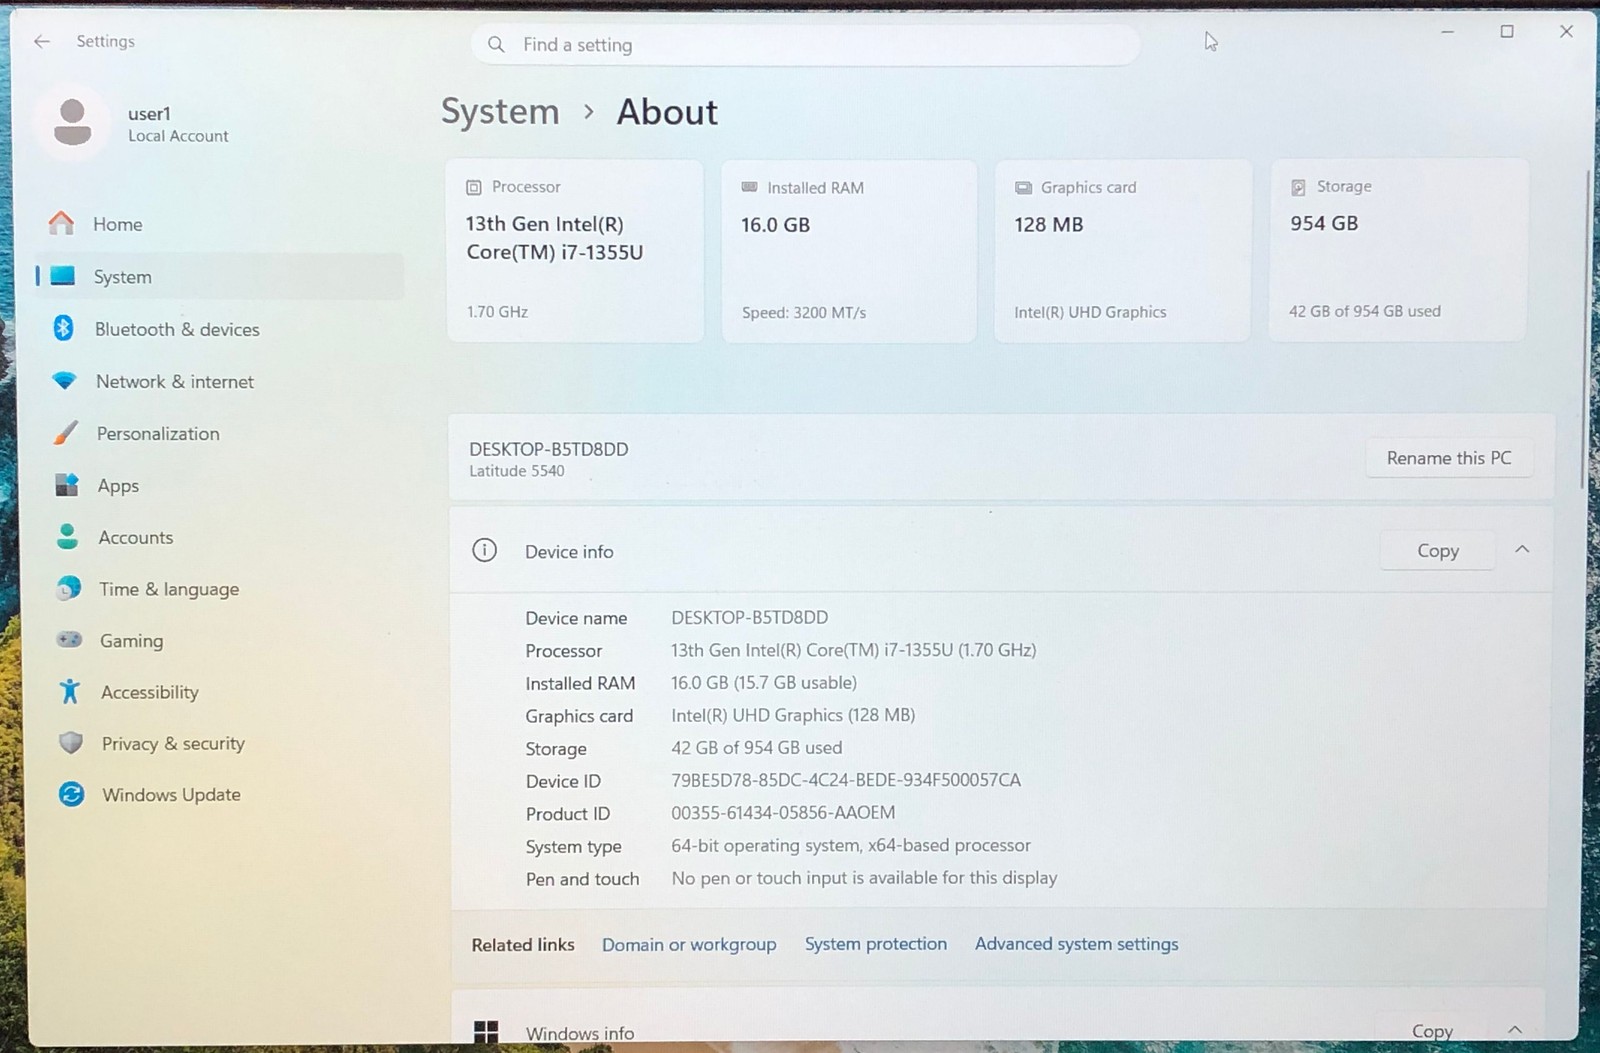
Task: Click the Windows Update sync icon
Action: coord(71,794)
